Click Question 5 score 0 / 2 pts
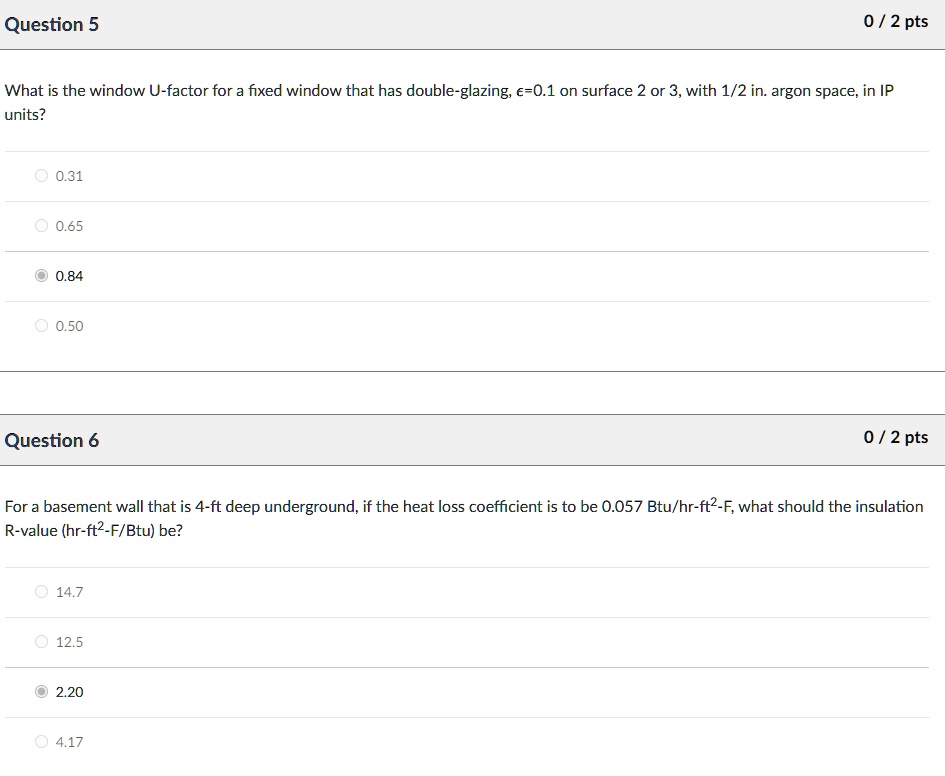Screen dimensions: 945x776 click(896, 21)
